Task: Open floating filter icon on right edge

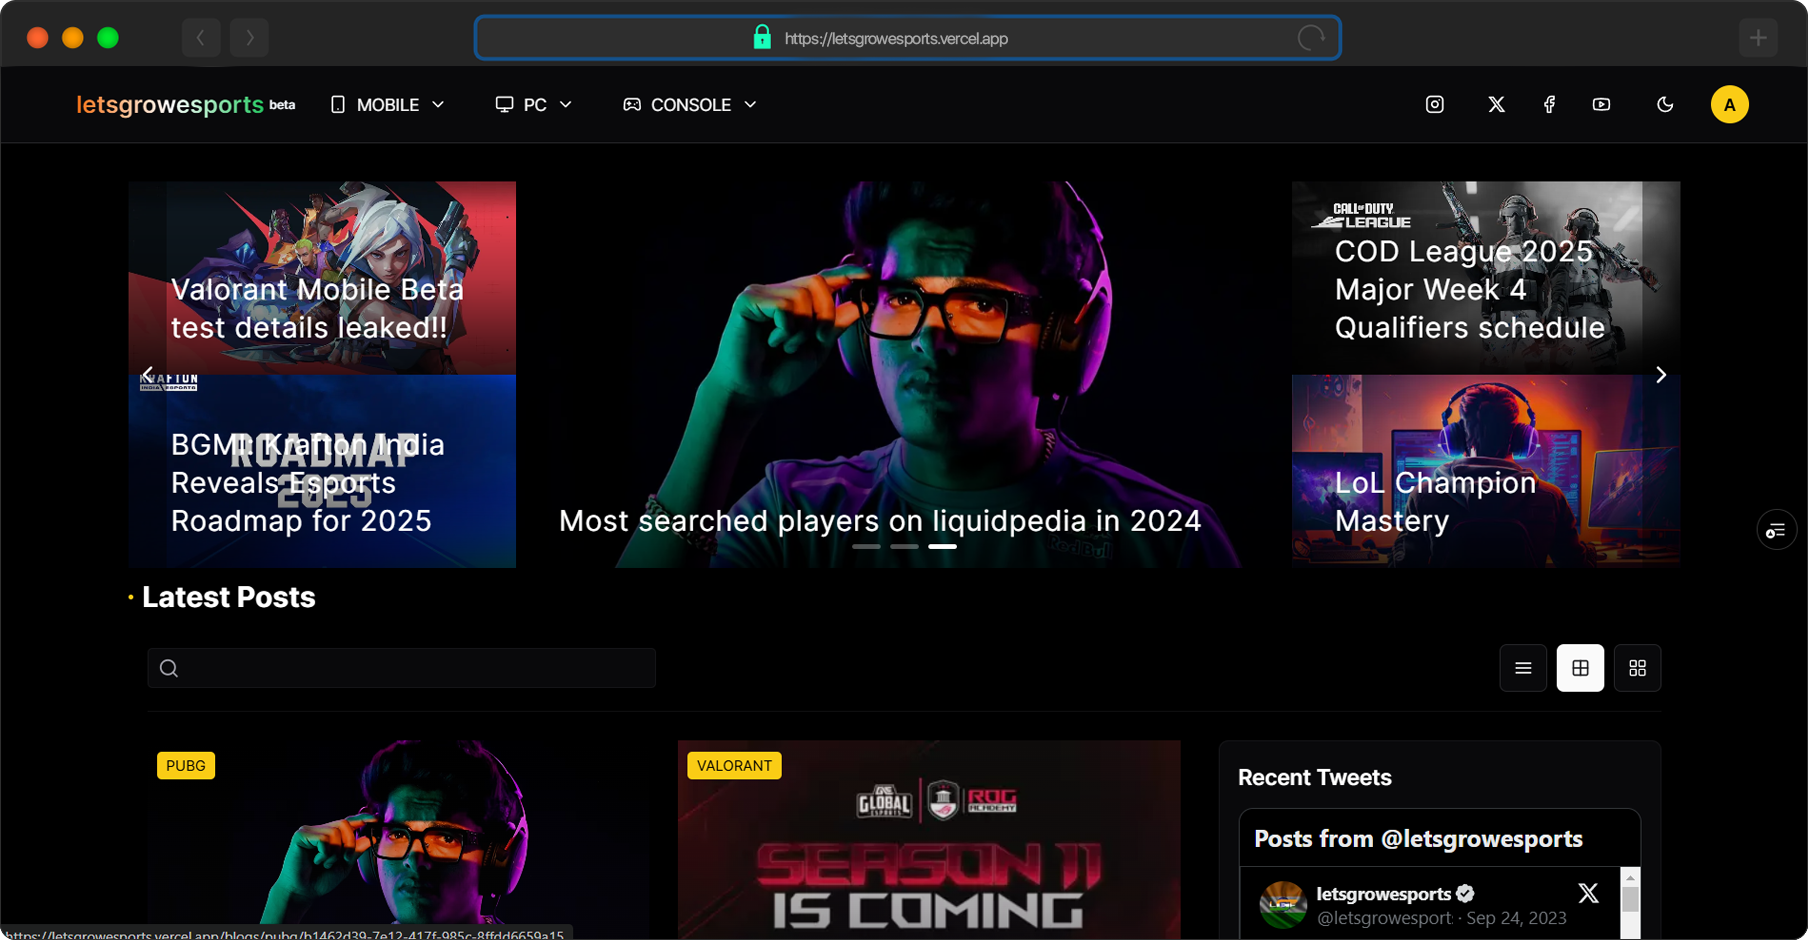Action: pyautogui.click(x=1776, y=530)
